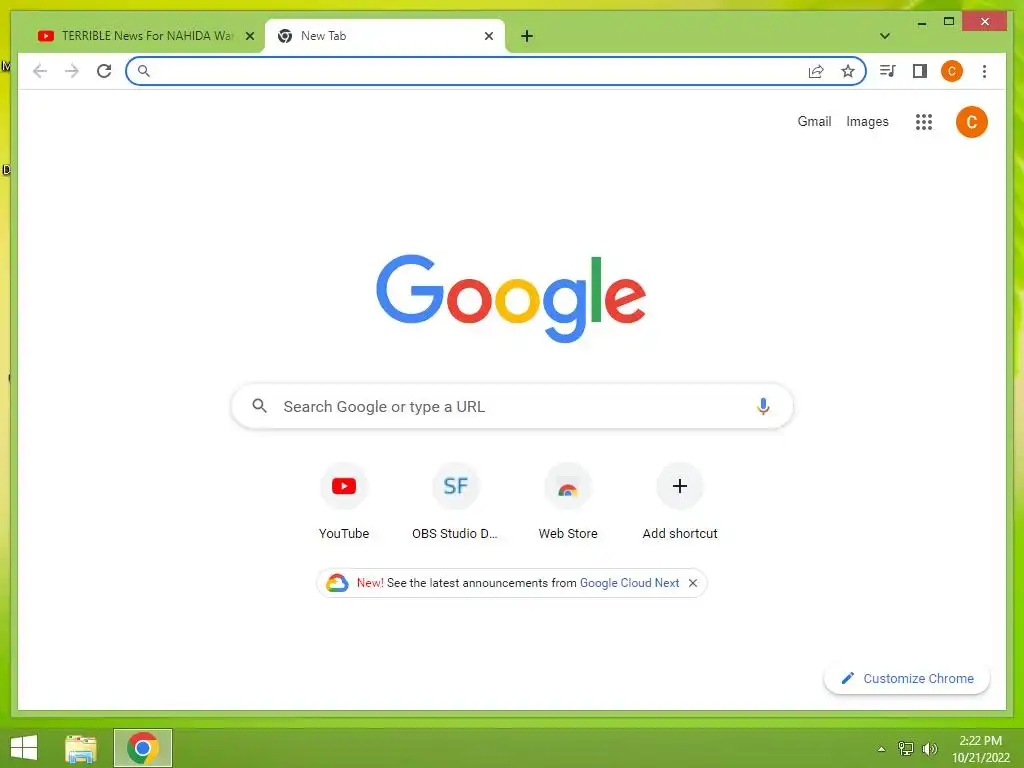Click the Chrome taskbar icon
Screen dimensions: 1024x768
pyautogui.click(x=143, y=748)
